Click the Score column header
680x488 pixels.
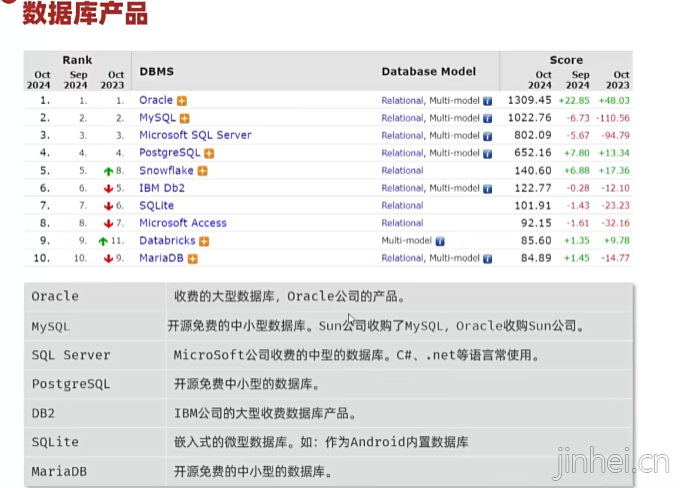point(566,60)
